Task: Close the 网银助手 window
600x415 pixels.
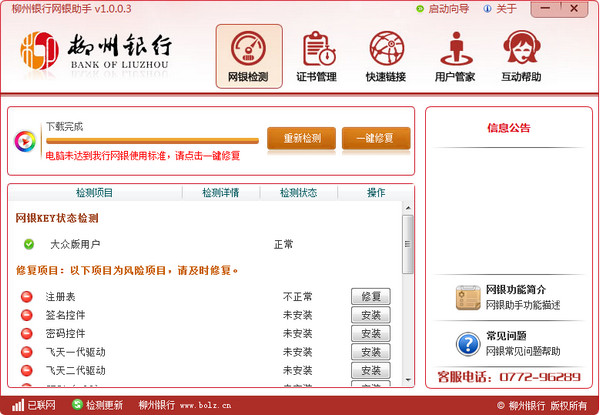Action: click(x=574, y=8)
